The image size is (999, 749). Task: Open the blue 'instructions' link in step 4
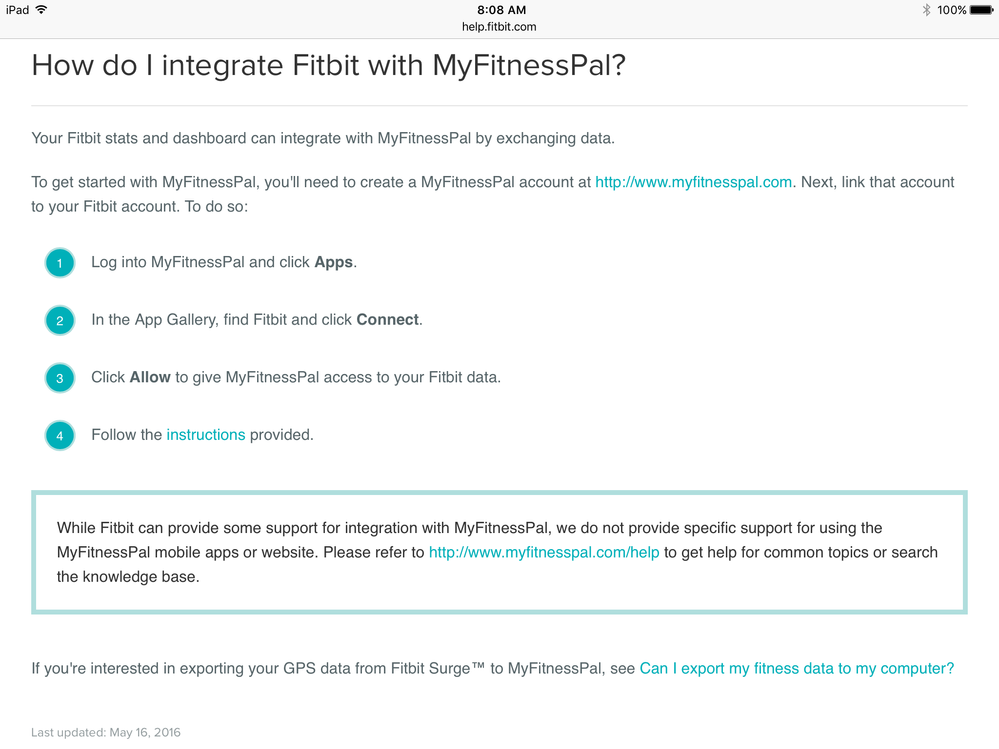(206, 434)
